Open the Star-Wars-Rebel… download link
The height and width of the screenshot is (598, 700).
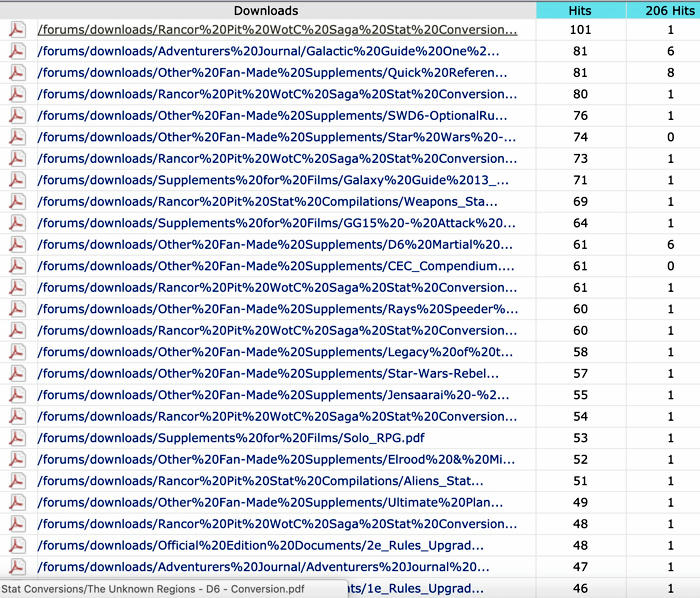click(x=268, y=373)
